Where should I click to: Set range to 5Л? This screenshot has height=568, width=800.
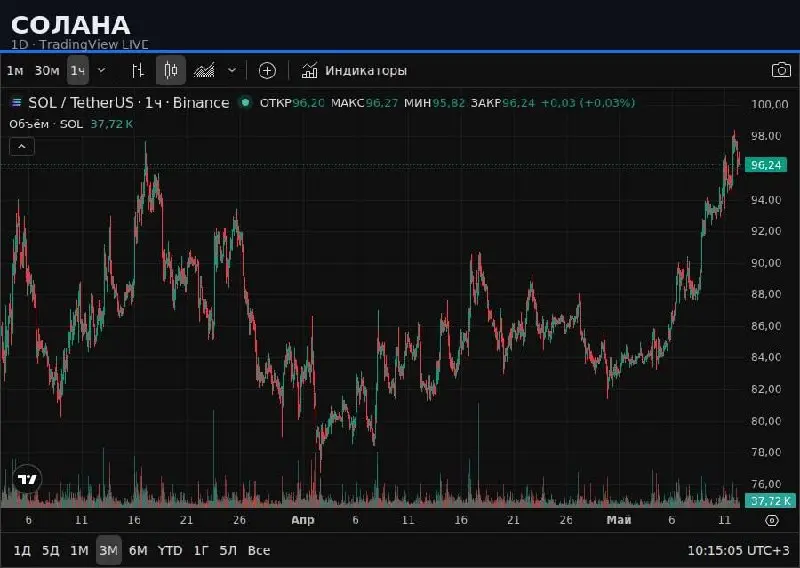click(228, 551)
